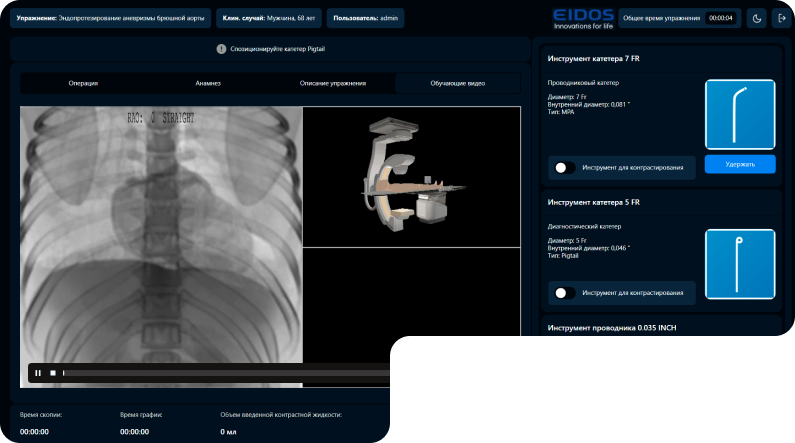Screen dimensions: 795x443
Task: Enable contrast tool for 5 FR catheter
Action: pos(564,293)
